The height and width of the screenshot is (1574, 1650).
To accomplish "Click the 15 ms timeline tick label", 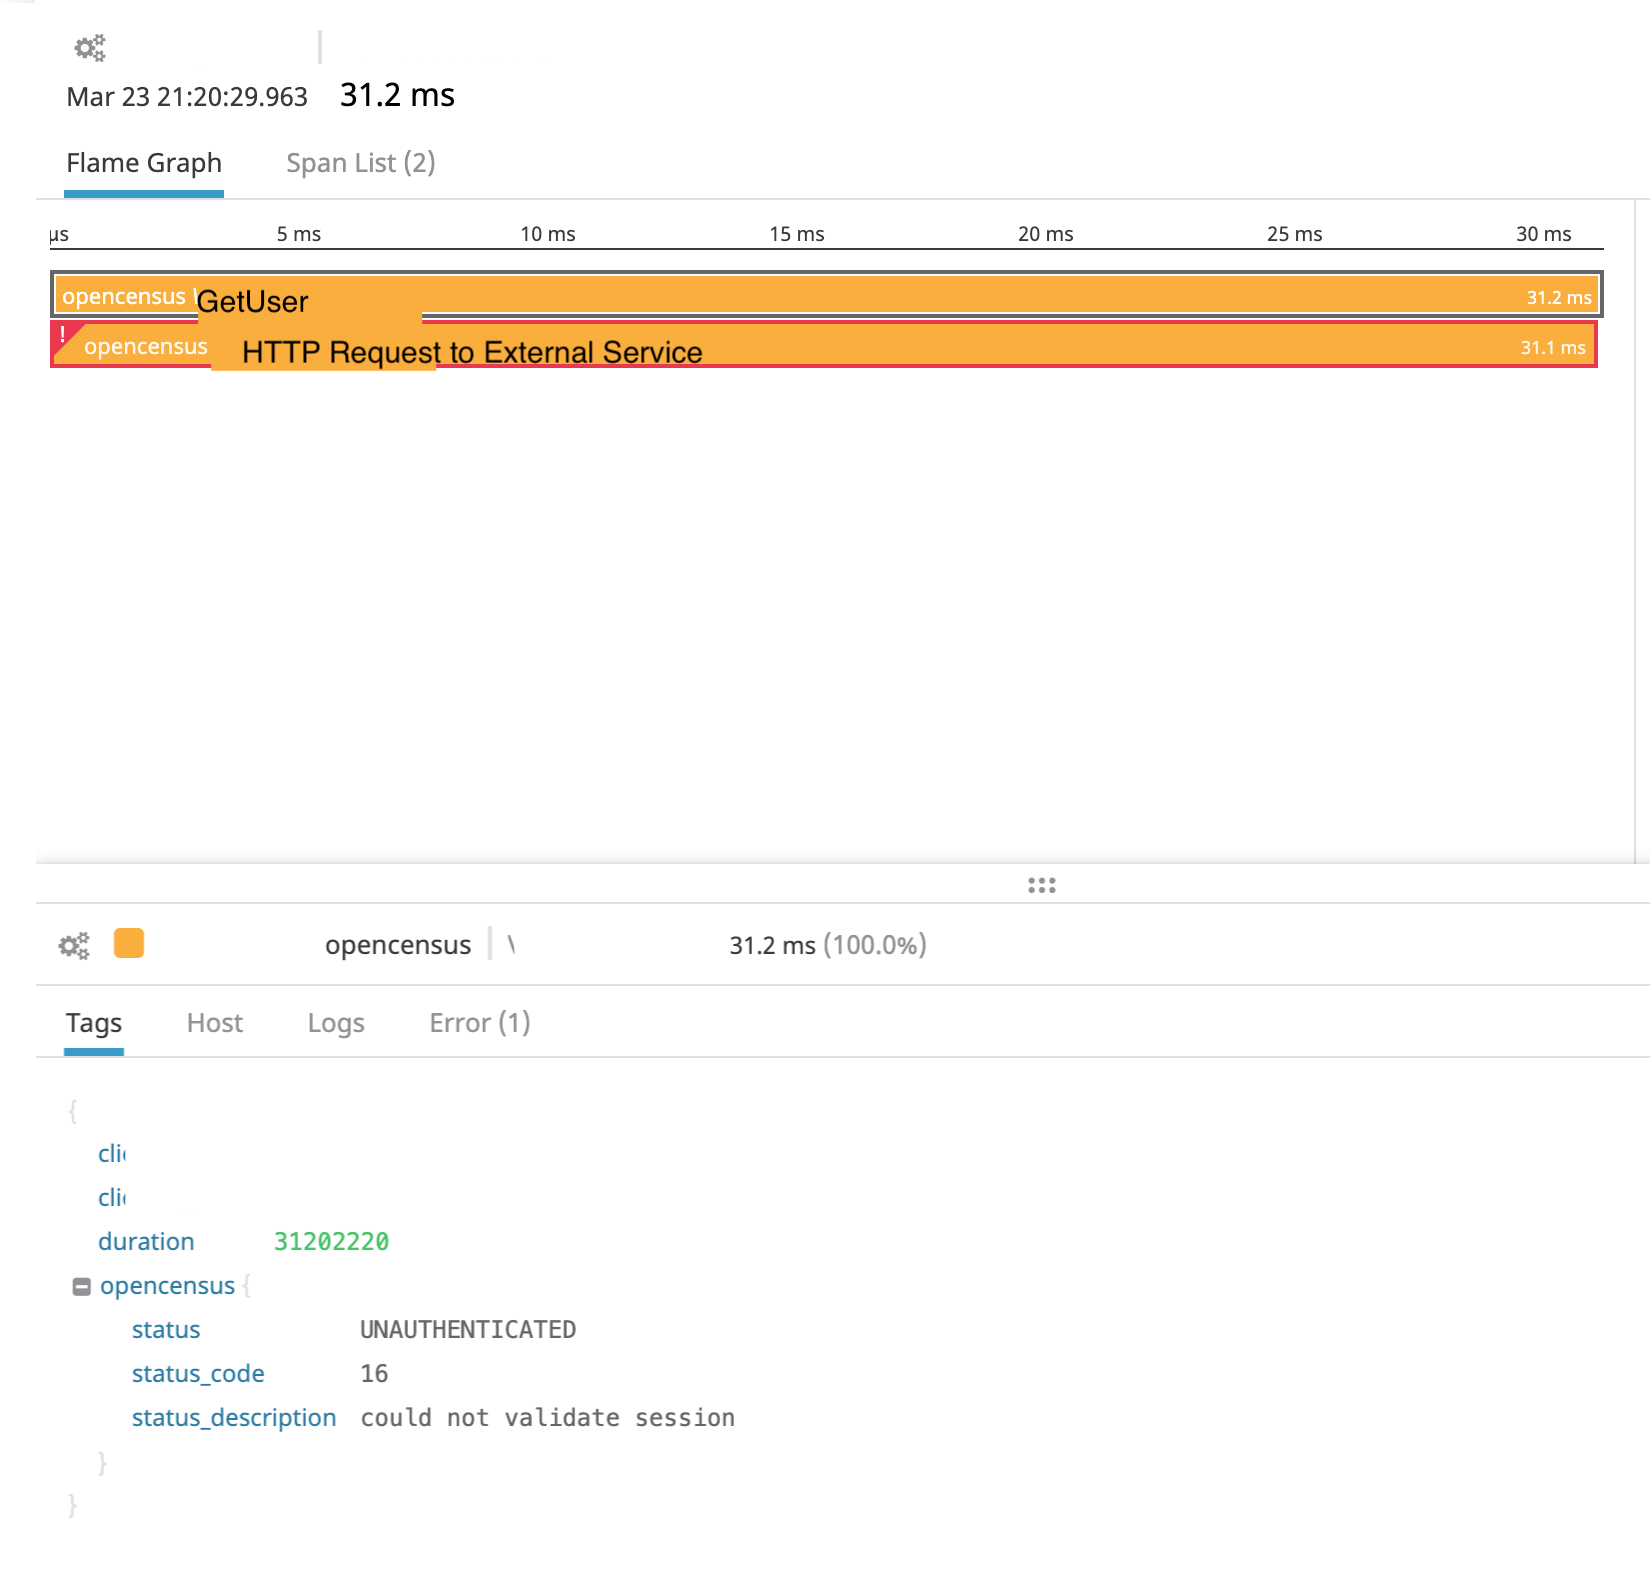I will pos(797,233).
